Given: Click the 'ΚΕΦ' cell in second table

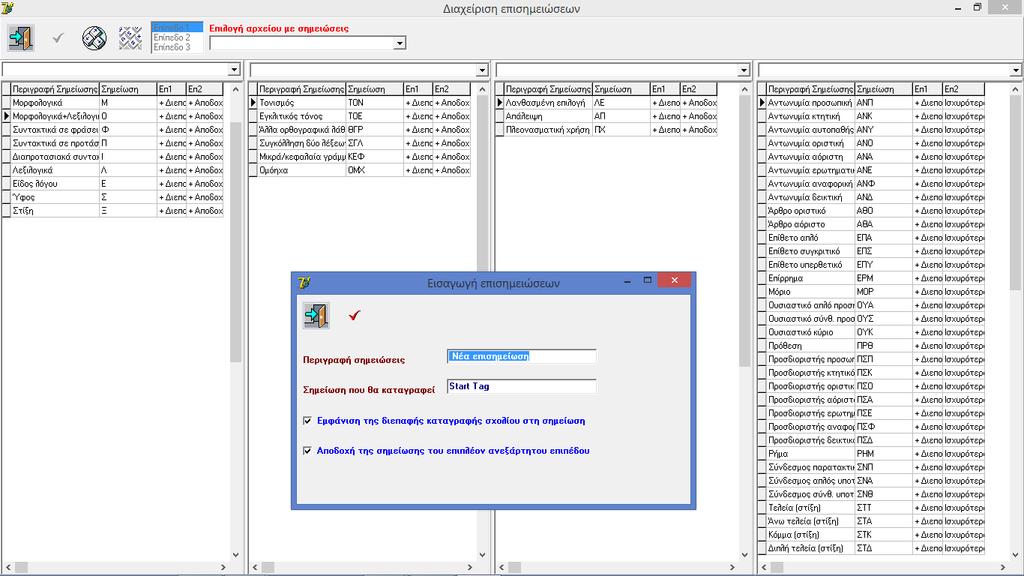Looking at the screenshot, I should click(374, 157).
